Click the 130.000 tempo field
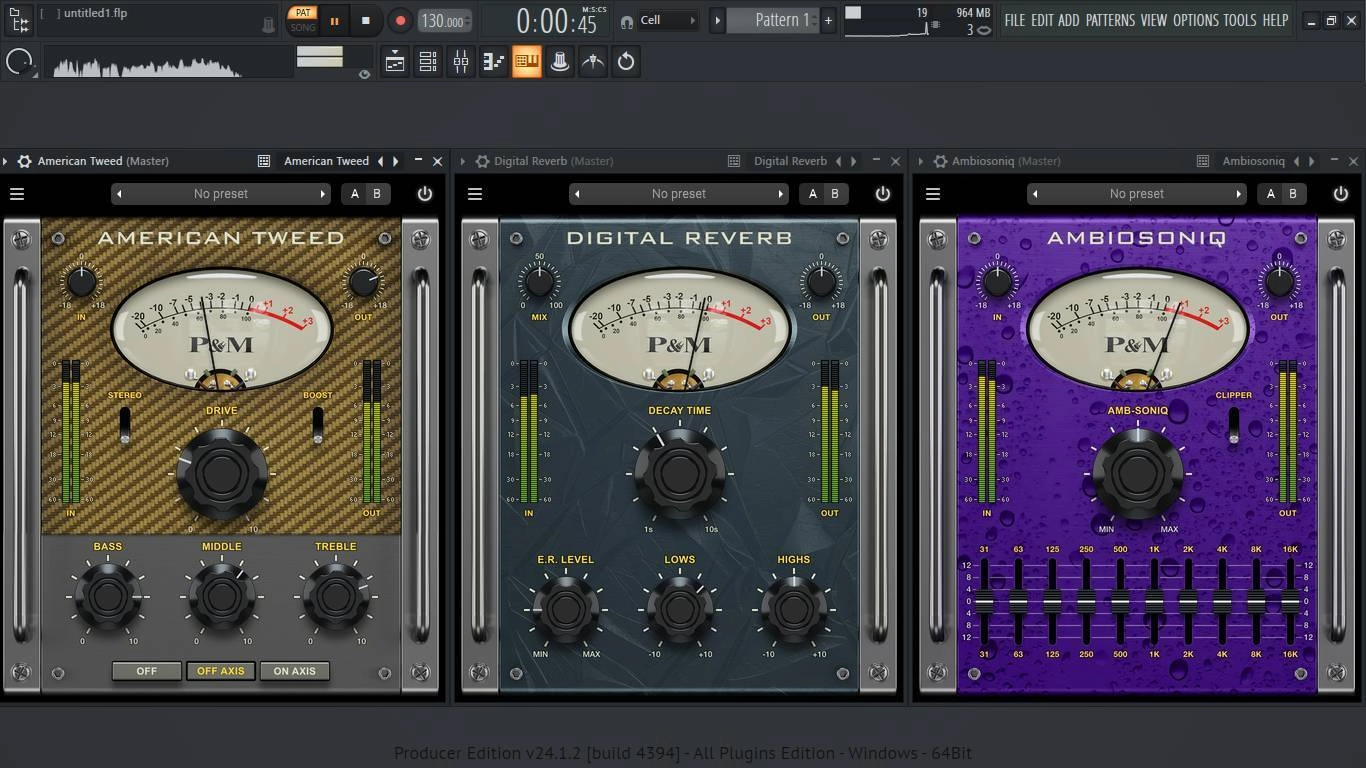This screenshot has height=768, width=1366. [444, 21]
